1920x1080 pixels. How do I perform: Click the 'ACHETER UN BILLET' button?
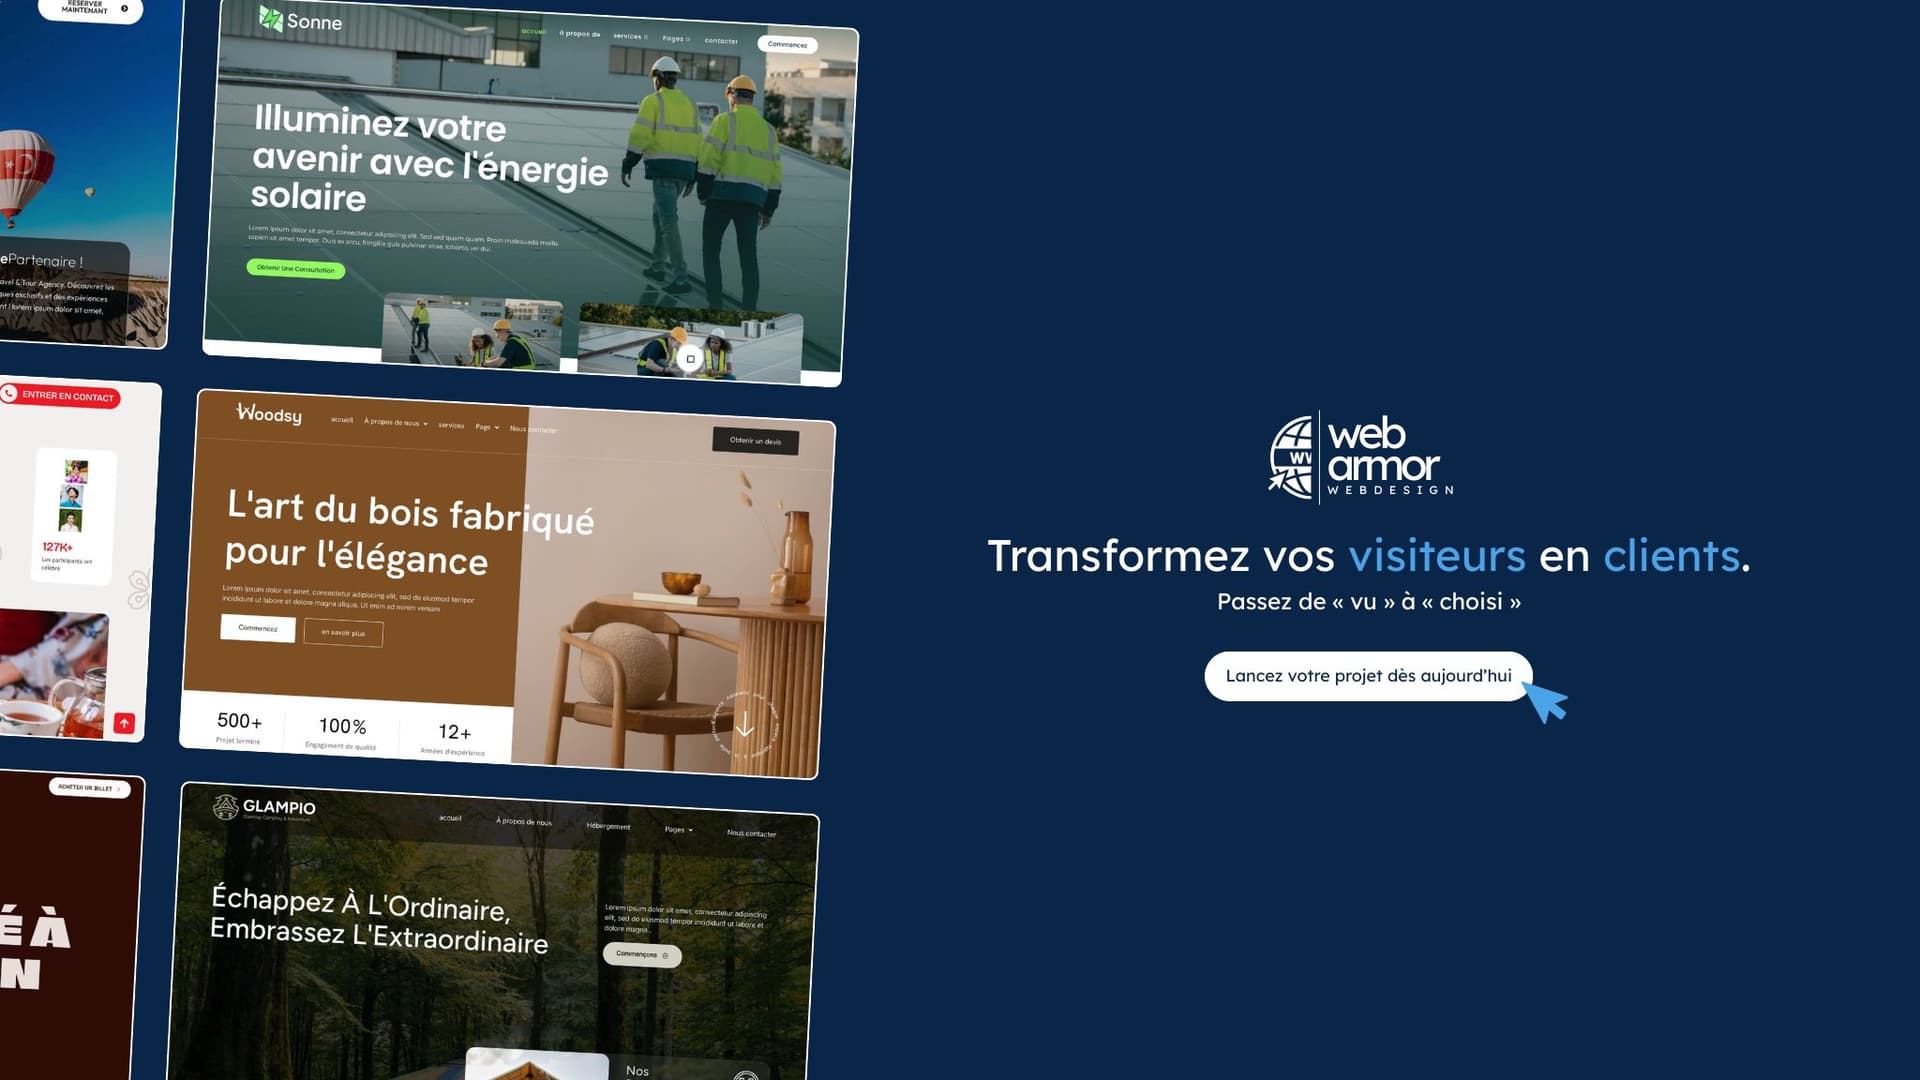pyautogui.click(x=89, y=788)
